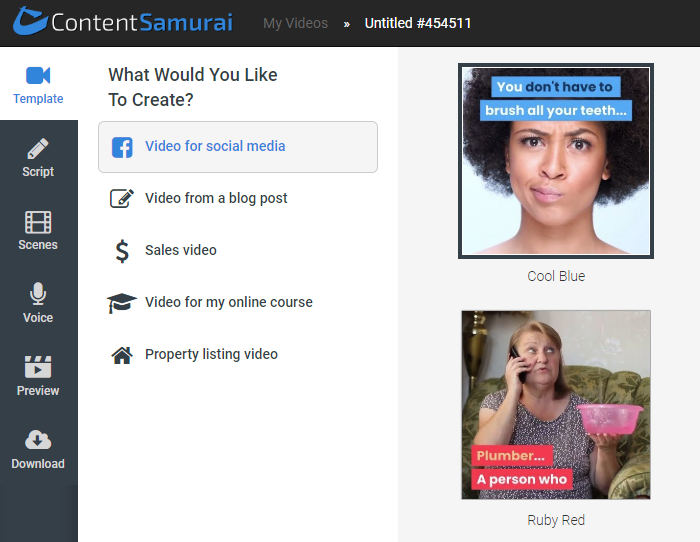This screenshot has height=542, width=700.
Task: Switch to the Download tab label
Action: pyautogui.click(x=38, y=464)
